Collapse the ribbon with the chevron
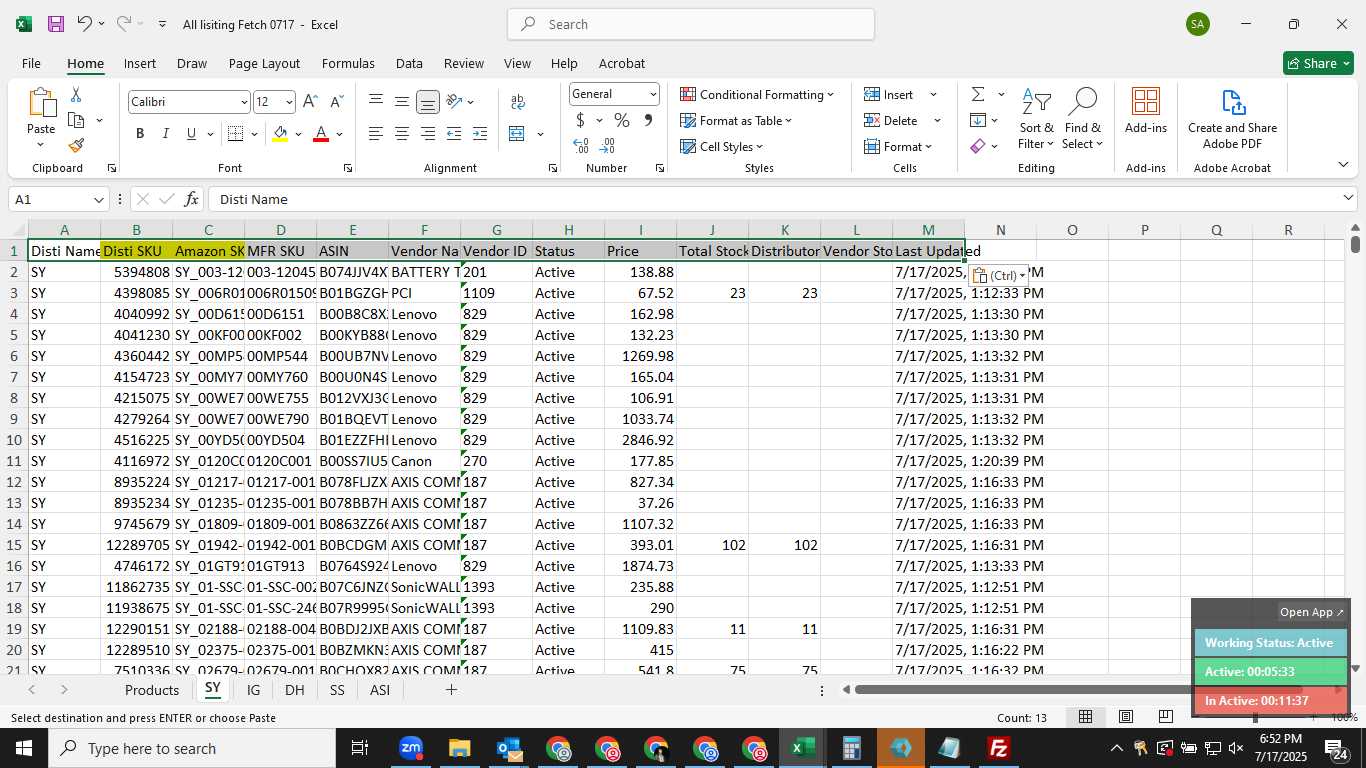1366x768 pixels. point(1343,165)
